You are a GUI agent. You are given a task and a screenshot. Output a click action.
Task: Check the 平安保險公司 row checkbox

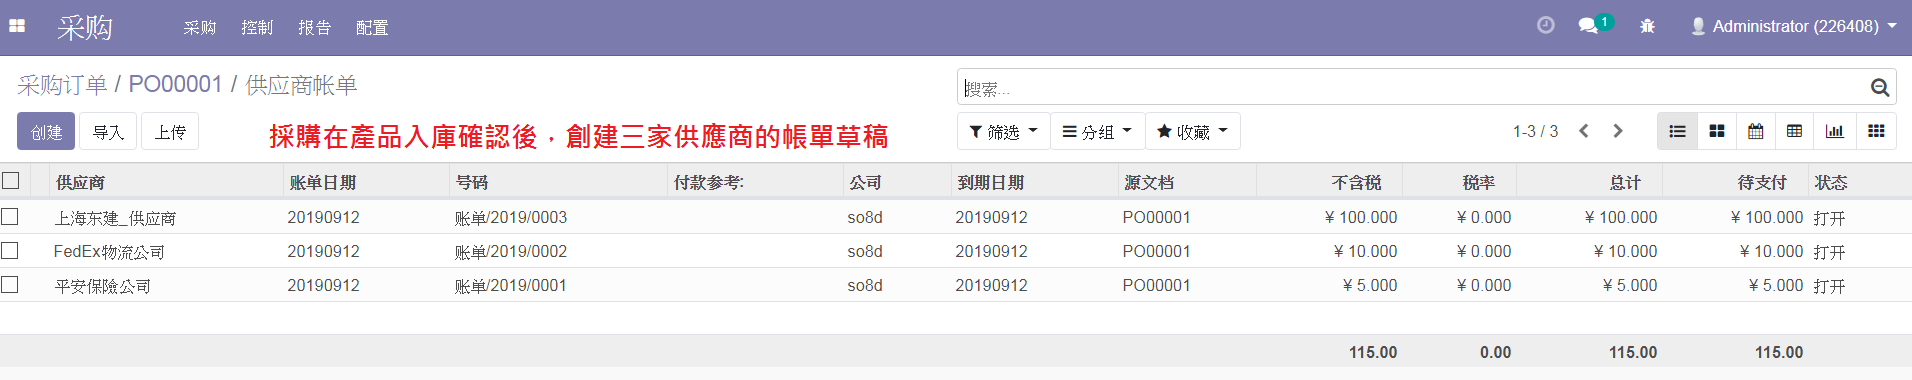pos(10,284)
